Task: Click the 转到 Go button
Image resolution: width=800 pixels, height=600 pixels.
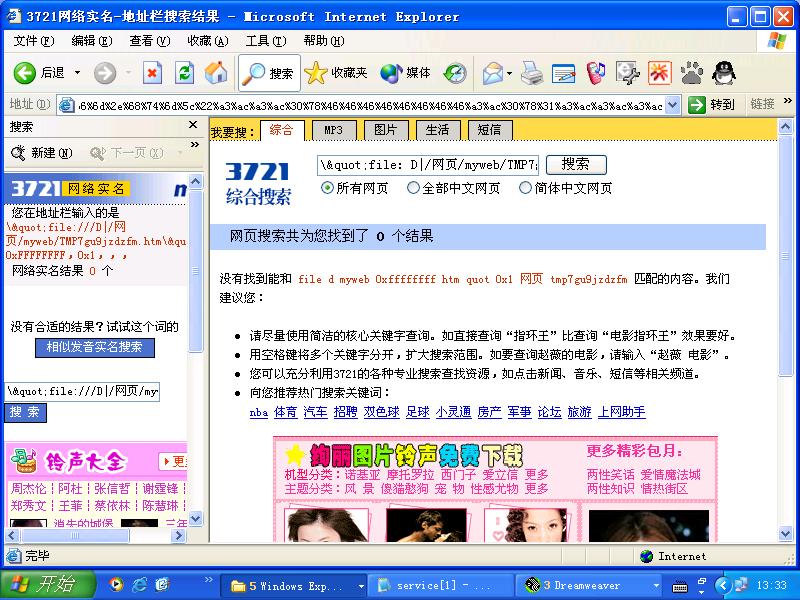Action: point(712,105)
